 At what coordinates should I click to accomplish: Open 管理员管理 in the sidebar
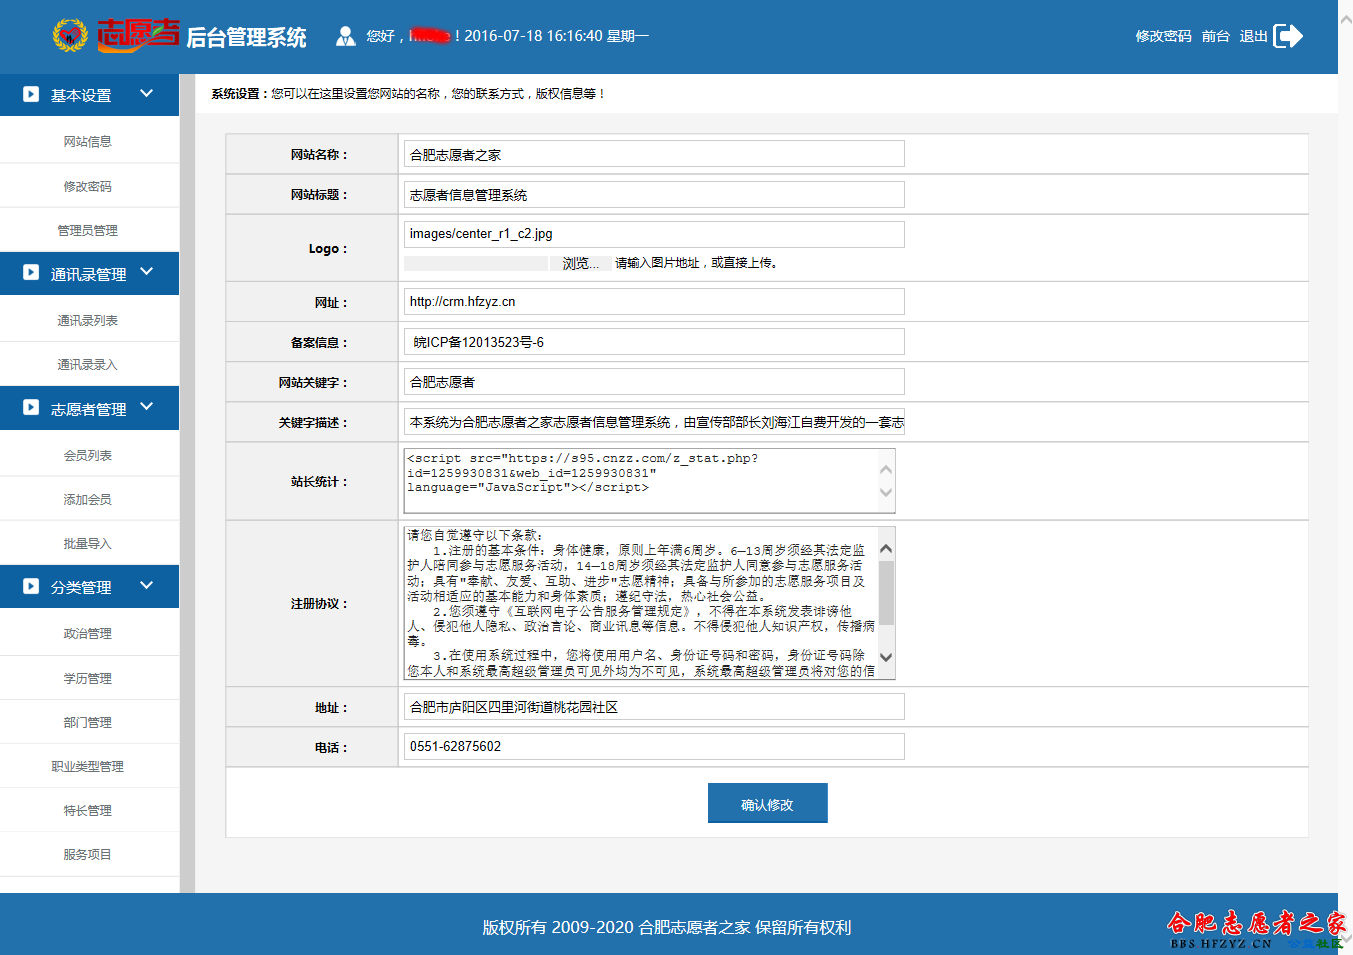click(88, 231)
